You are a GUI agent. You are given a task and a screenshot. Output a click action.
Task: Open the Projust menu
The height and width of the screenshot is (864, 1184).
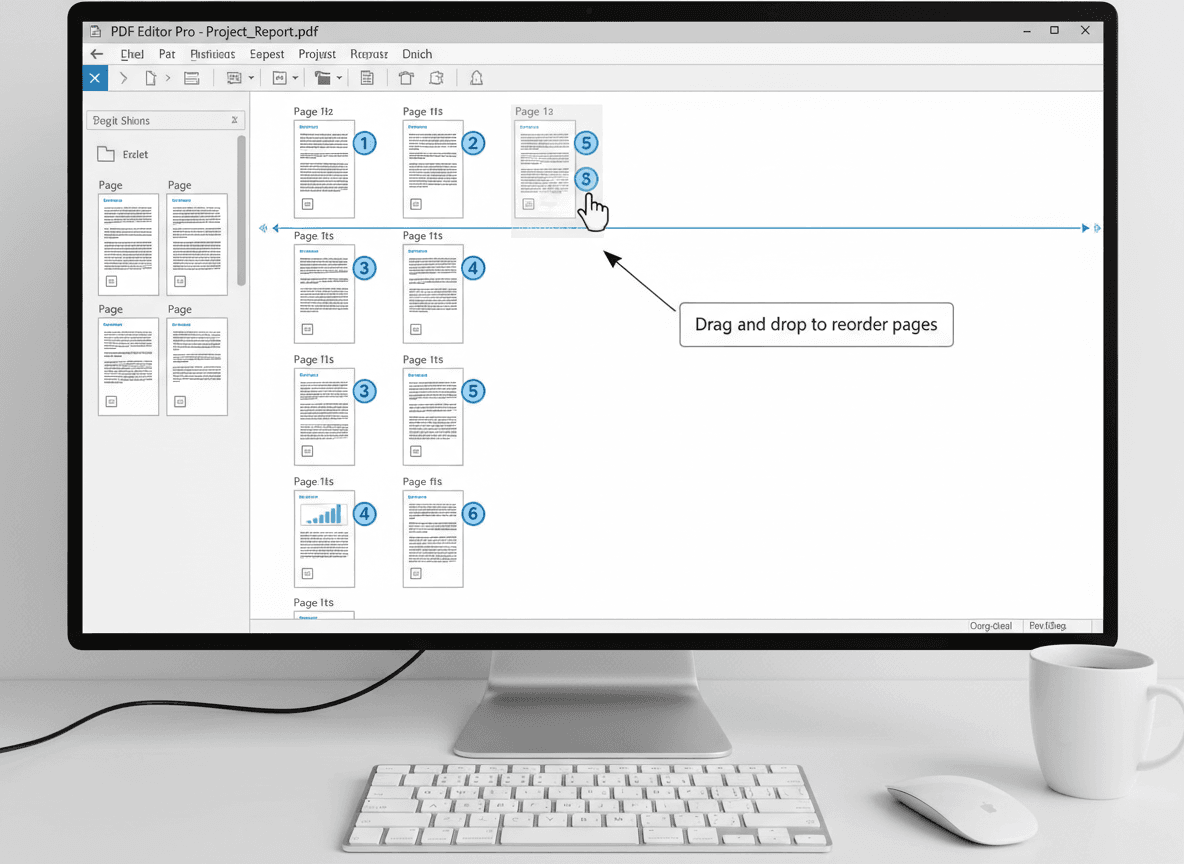click(317, 54)
